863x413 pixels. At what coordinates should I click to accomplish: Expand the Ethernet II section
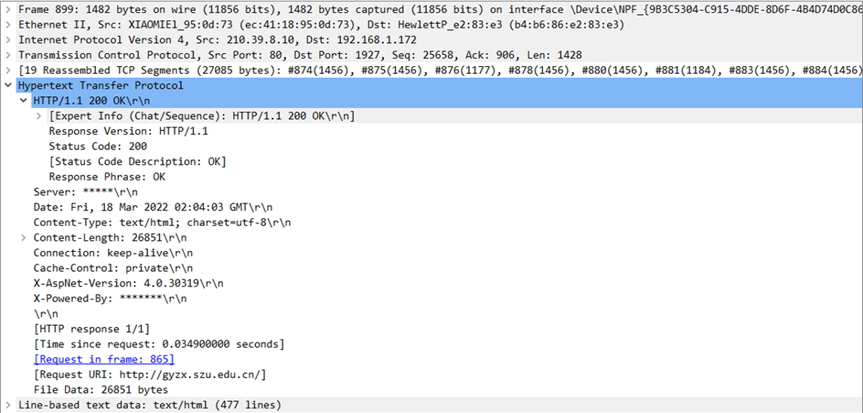(x=8, y=25)
